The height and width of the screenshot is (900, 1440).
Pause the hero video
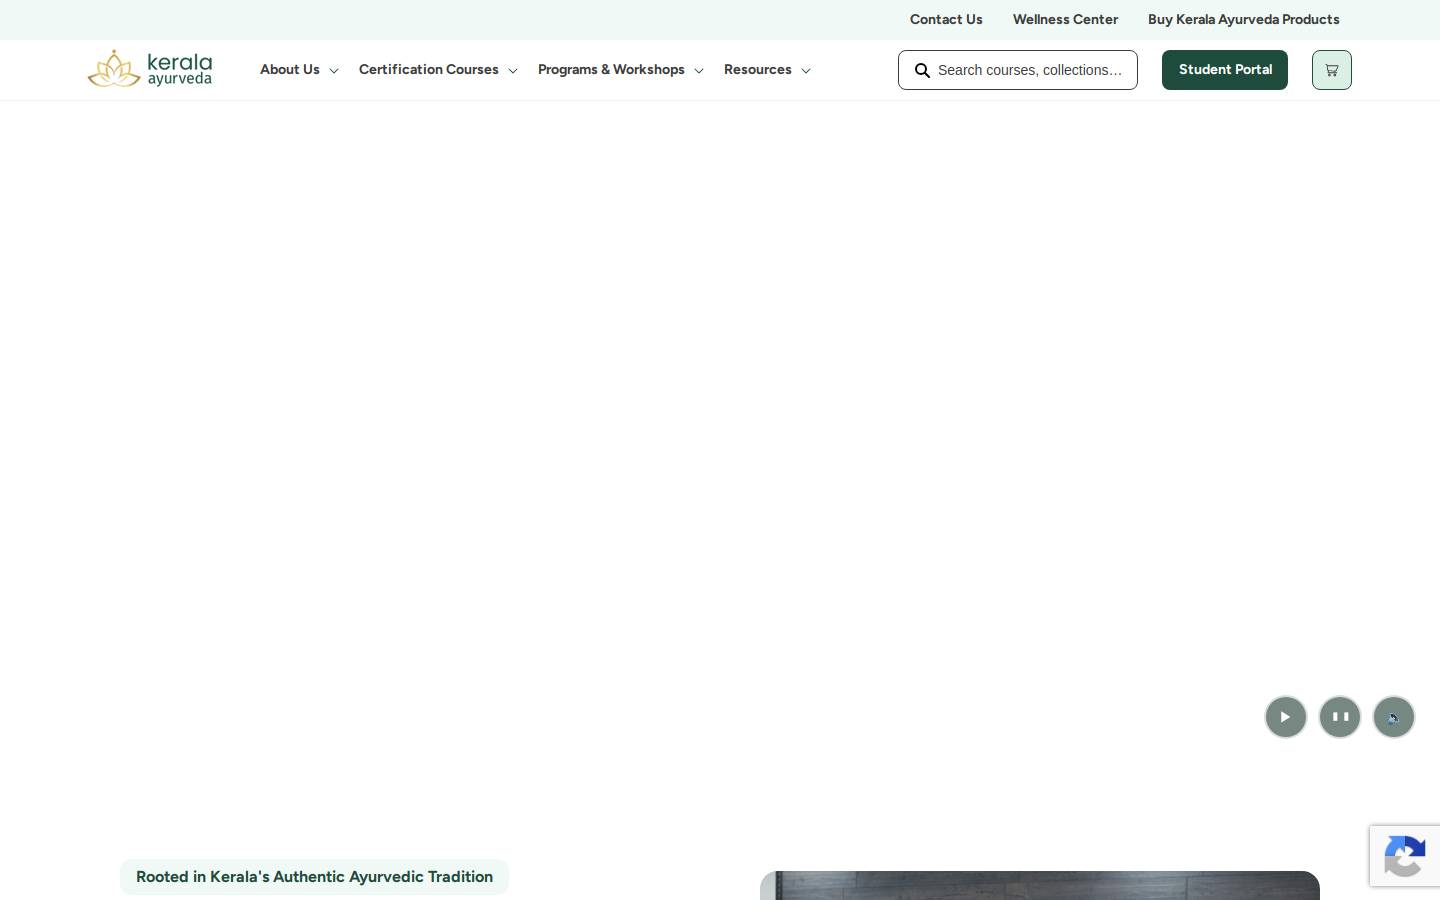tap(1339, 716)
